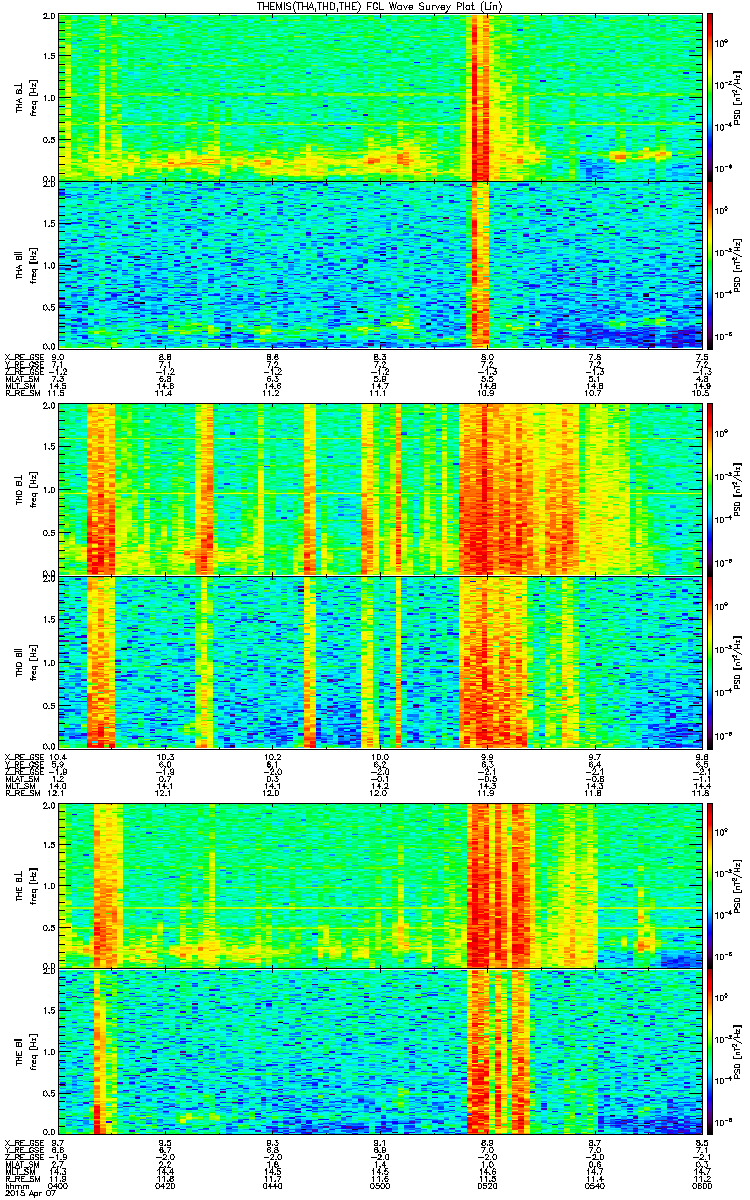Click the THE B⊥ spectrogram panel
Image resolution: width=750 pixels, height=1200 pixels.
pyautogui.click(x=382, y=884)
